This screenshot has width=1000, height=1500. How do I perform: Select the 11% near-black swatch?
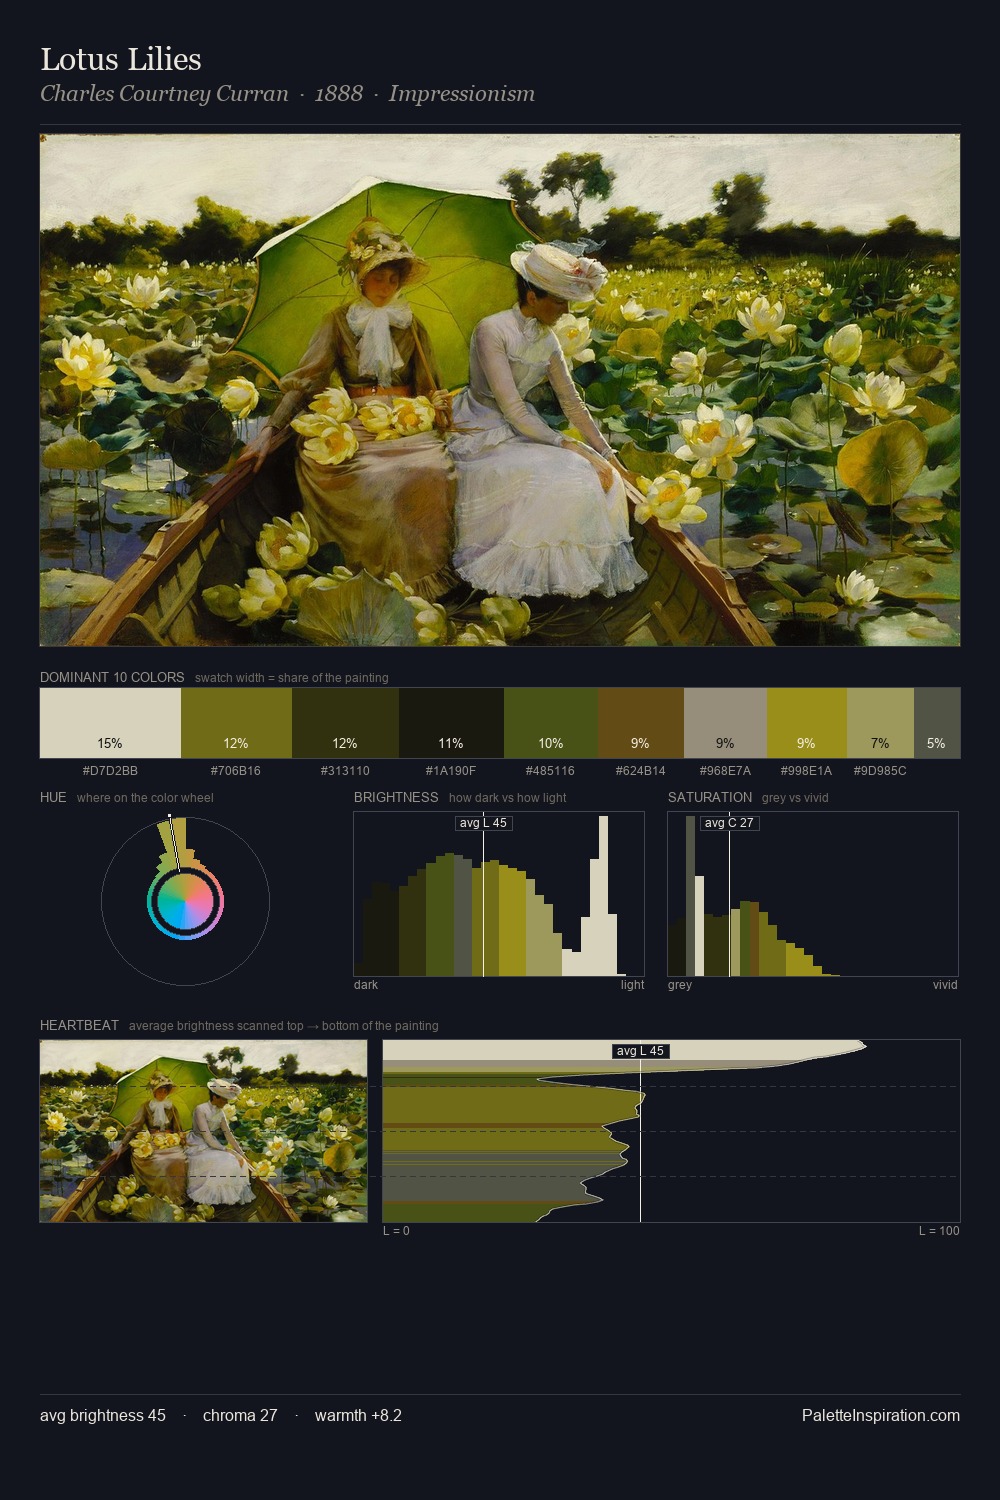pos(451,723)
